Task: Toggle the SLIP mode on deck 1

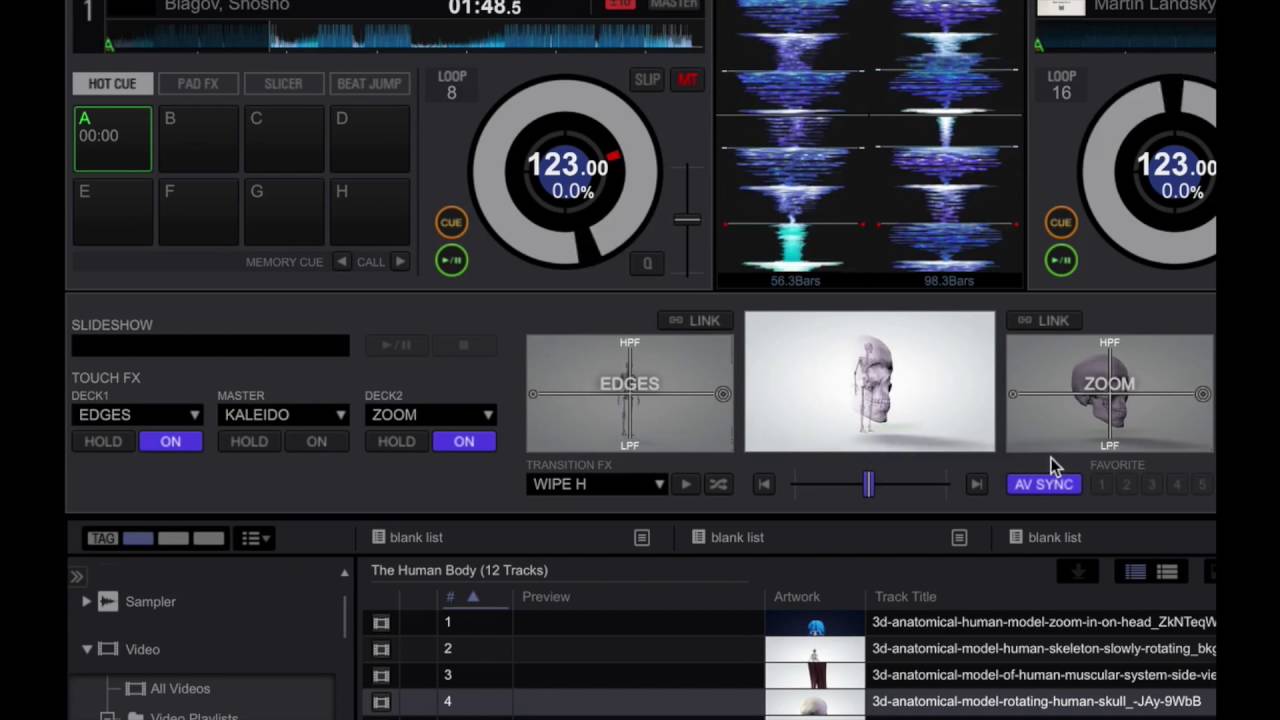Action: pos(647,80)
